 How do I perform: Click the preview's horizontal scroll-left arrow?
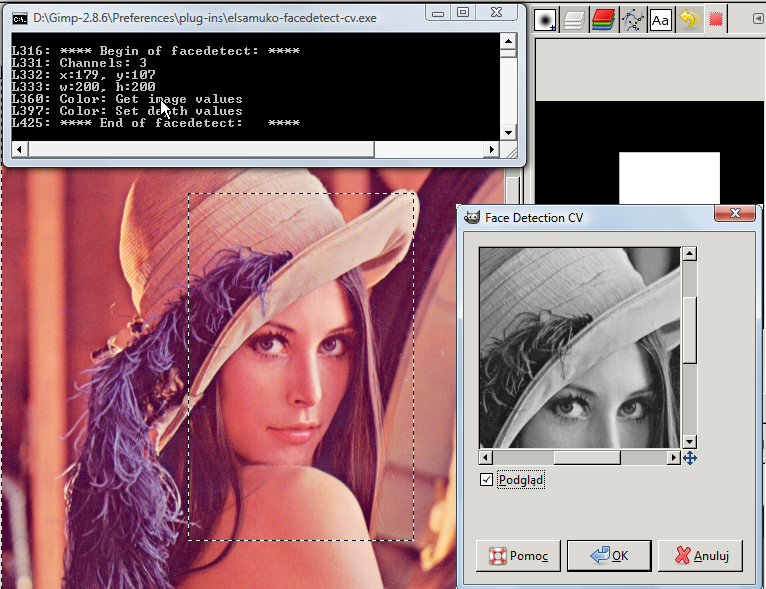[486, 458]
